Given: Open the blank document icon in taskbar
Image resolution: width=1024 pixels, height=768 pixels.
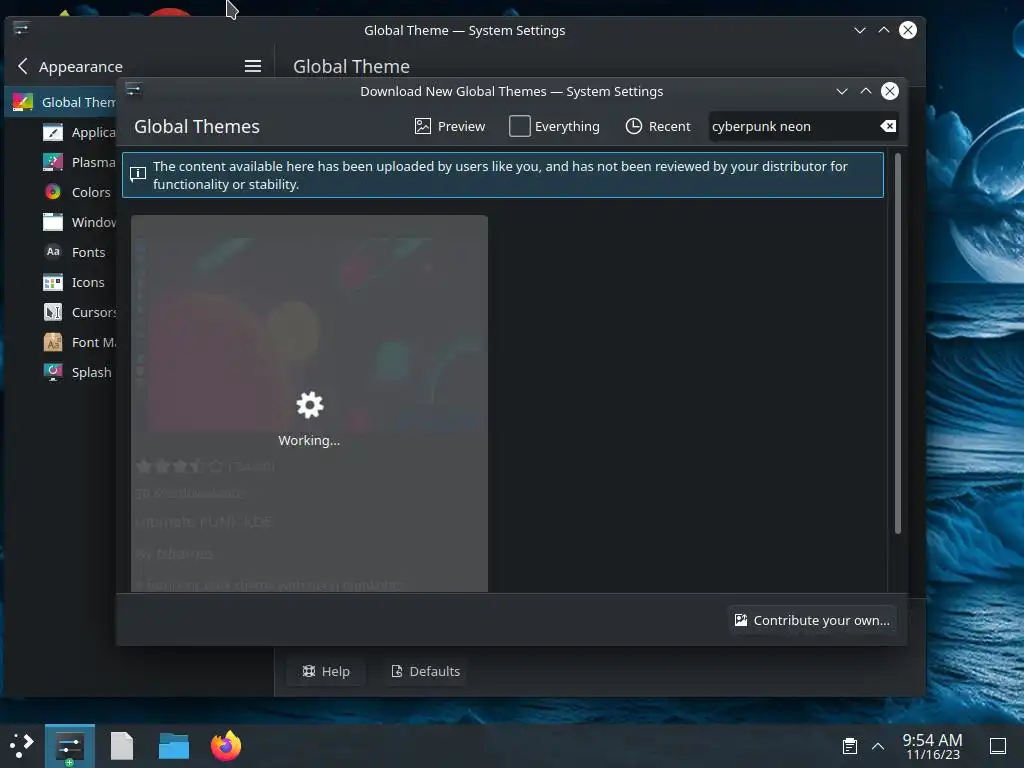Looking at the screenshot, I should tap(121, 746).
